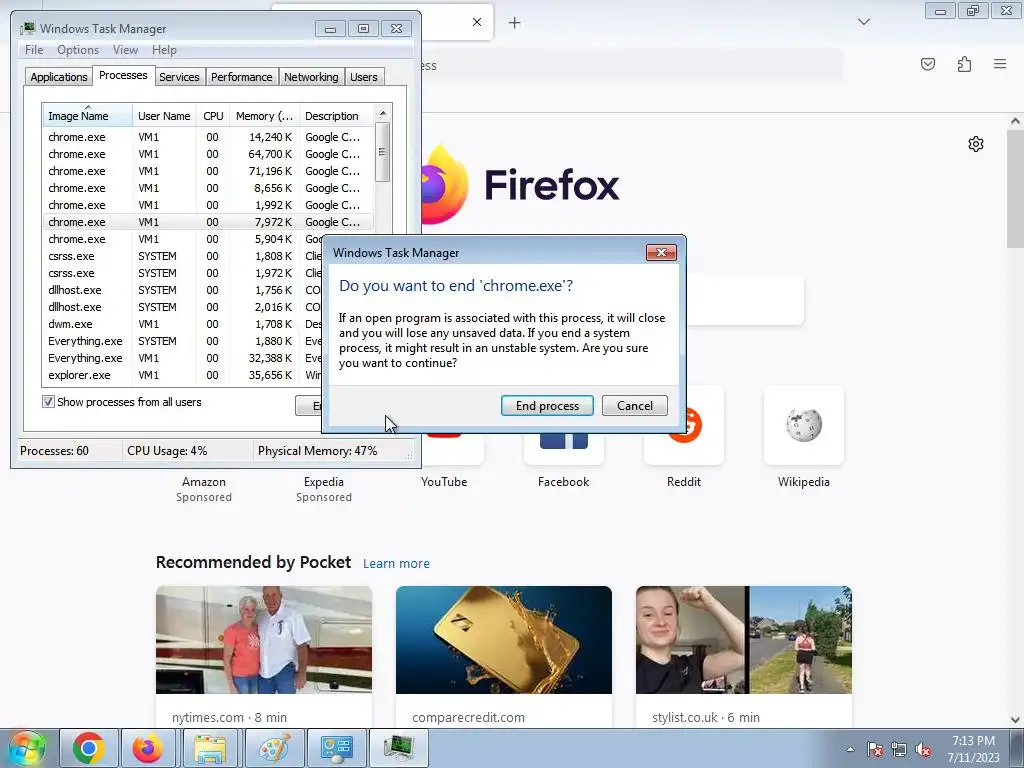Open the comparecredit.com article thumbnail
This screenshot has height=768, width=1024.
[504, 640]
